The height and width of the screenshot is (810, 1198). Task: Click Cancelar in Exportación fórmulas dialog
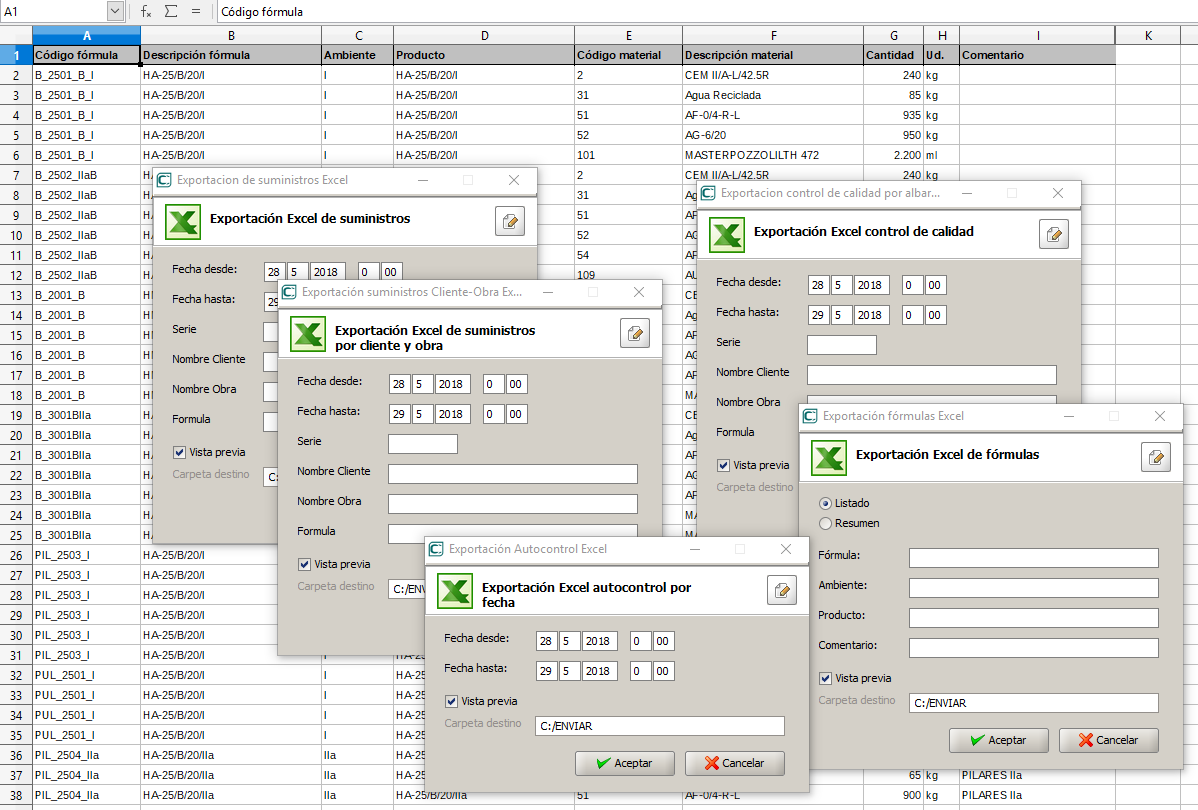(x=1109, y=740)
